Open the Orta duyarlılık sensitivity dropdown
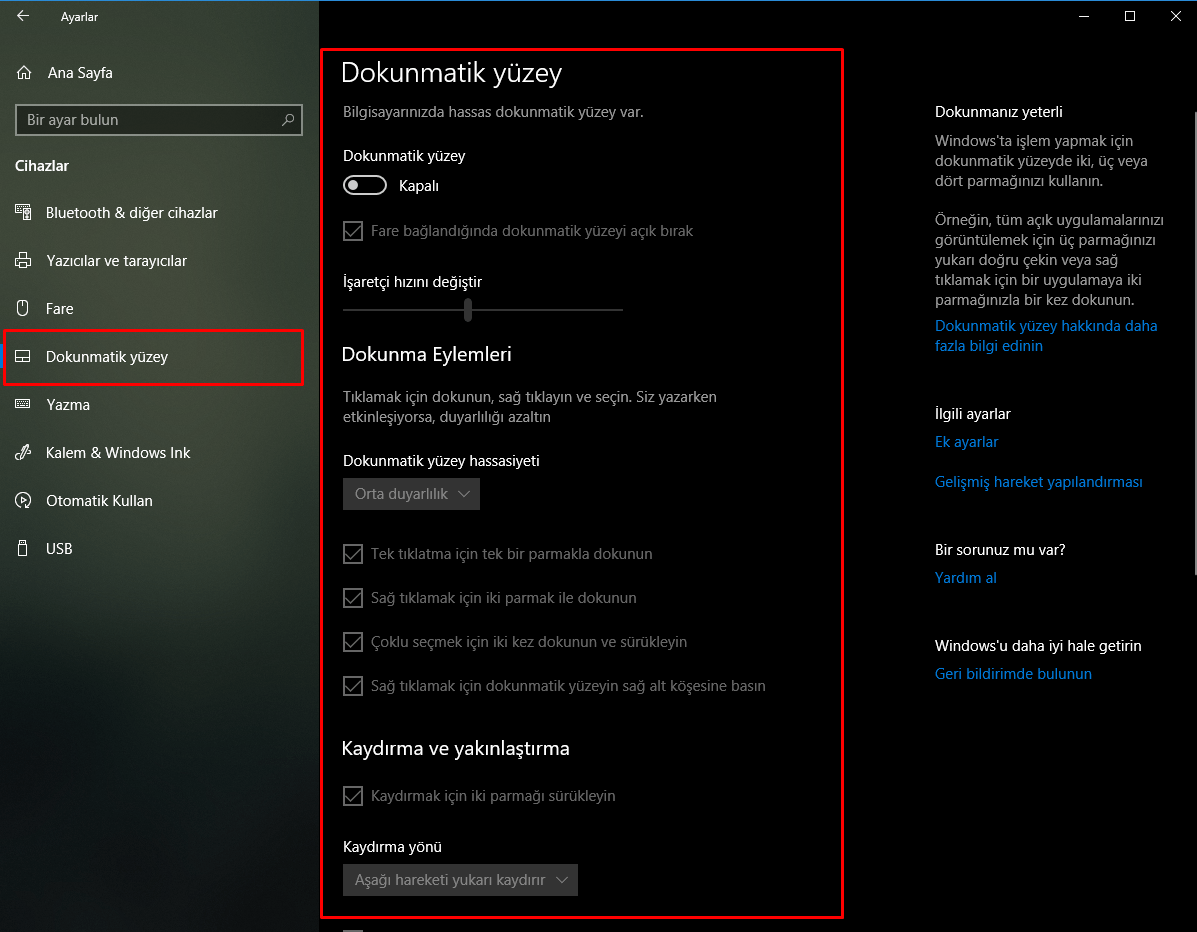1197x932 pixels. (411, 494)
